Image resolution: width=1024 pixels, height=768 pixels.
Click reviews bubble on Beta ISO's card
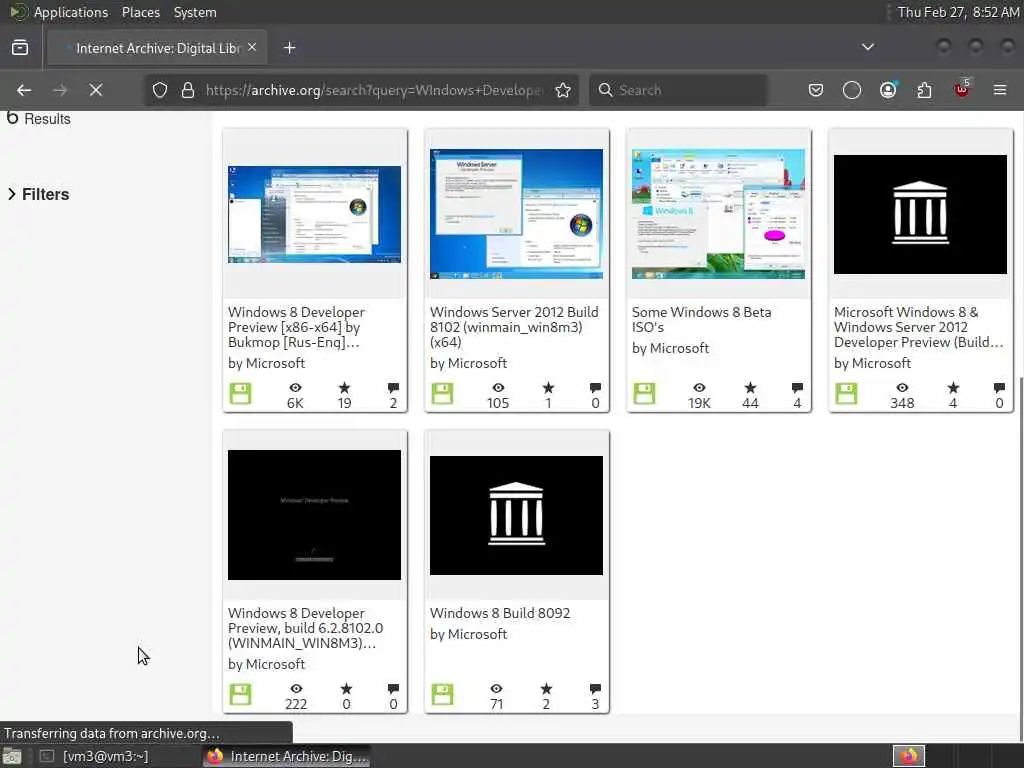797,388
